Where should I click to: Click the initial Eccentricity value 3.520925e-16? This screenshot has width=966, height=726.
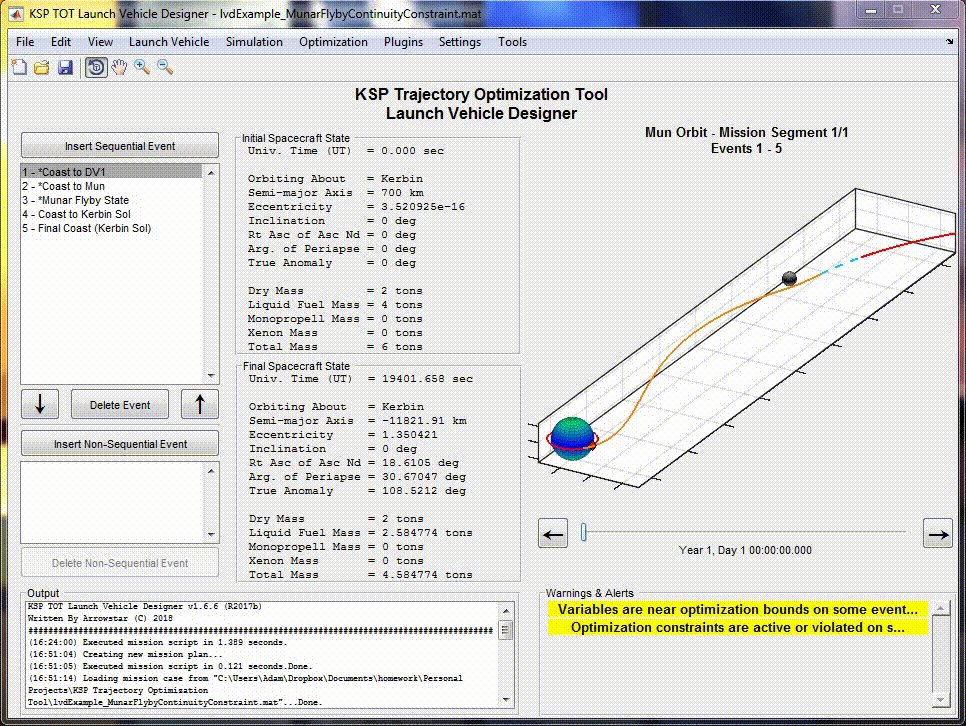click(x=423, y=206)
